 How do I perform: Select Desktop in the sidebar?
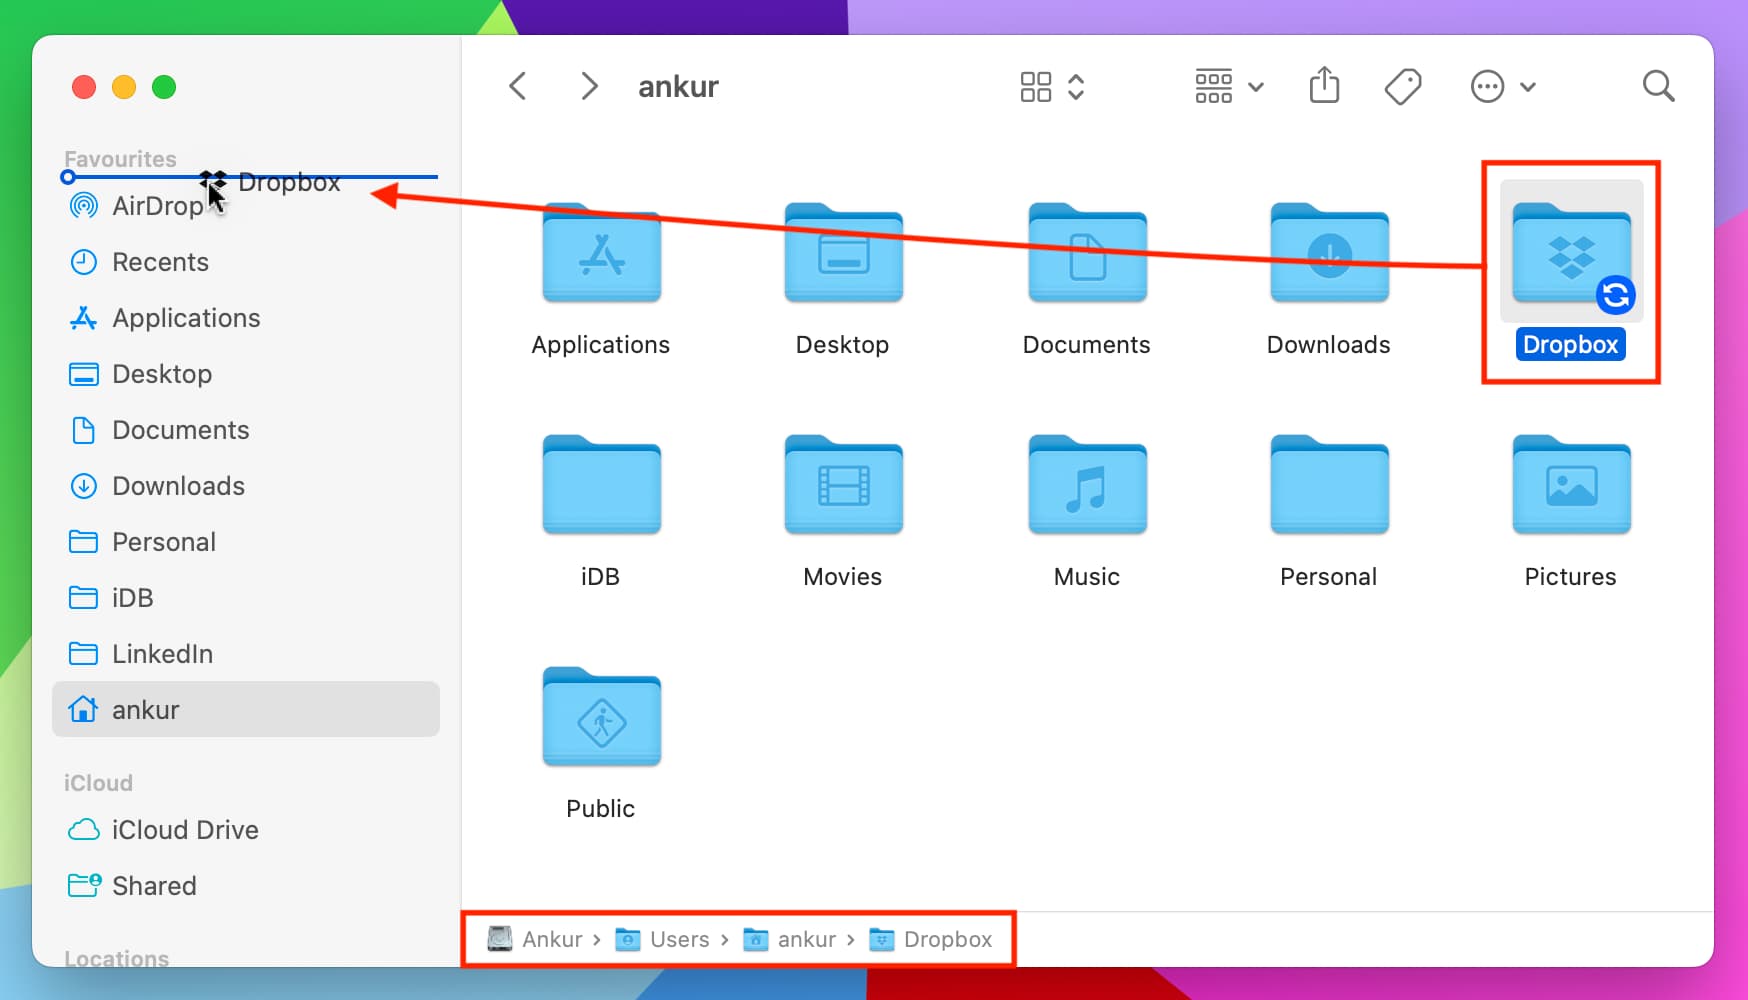click(245, 374)
